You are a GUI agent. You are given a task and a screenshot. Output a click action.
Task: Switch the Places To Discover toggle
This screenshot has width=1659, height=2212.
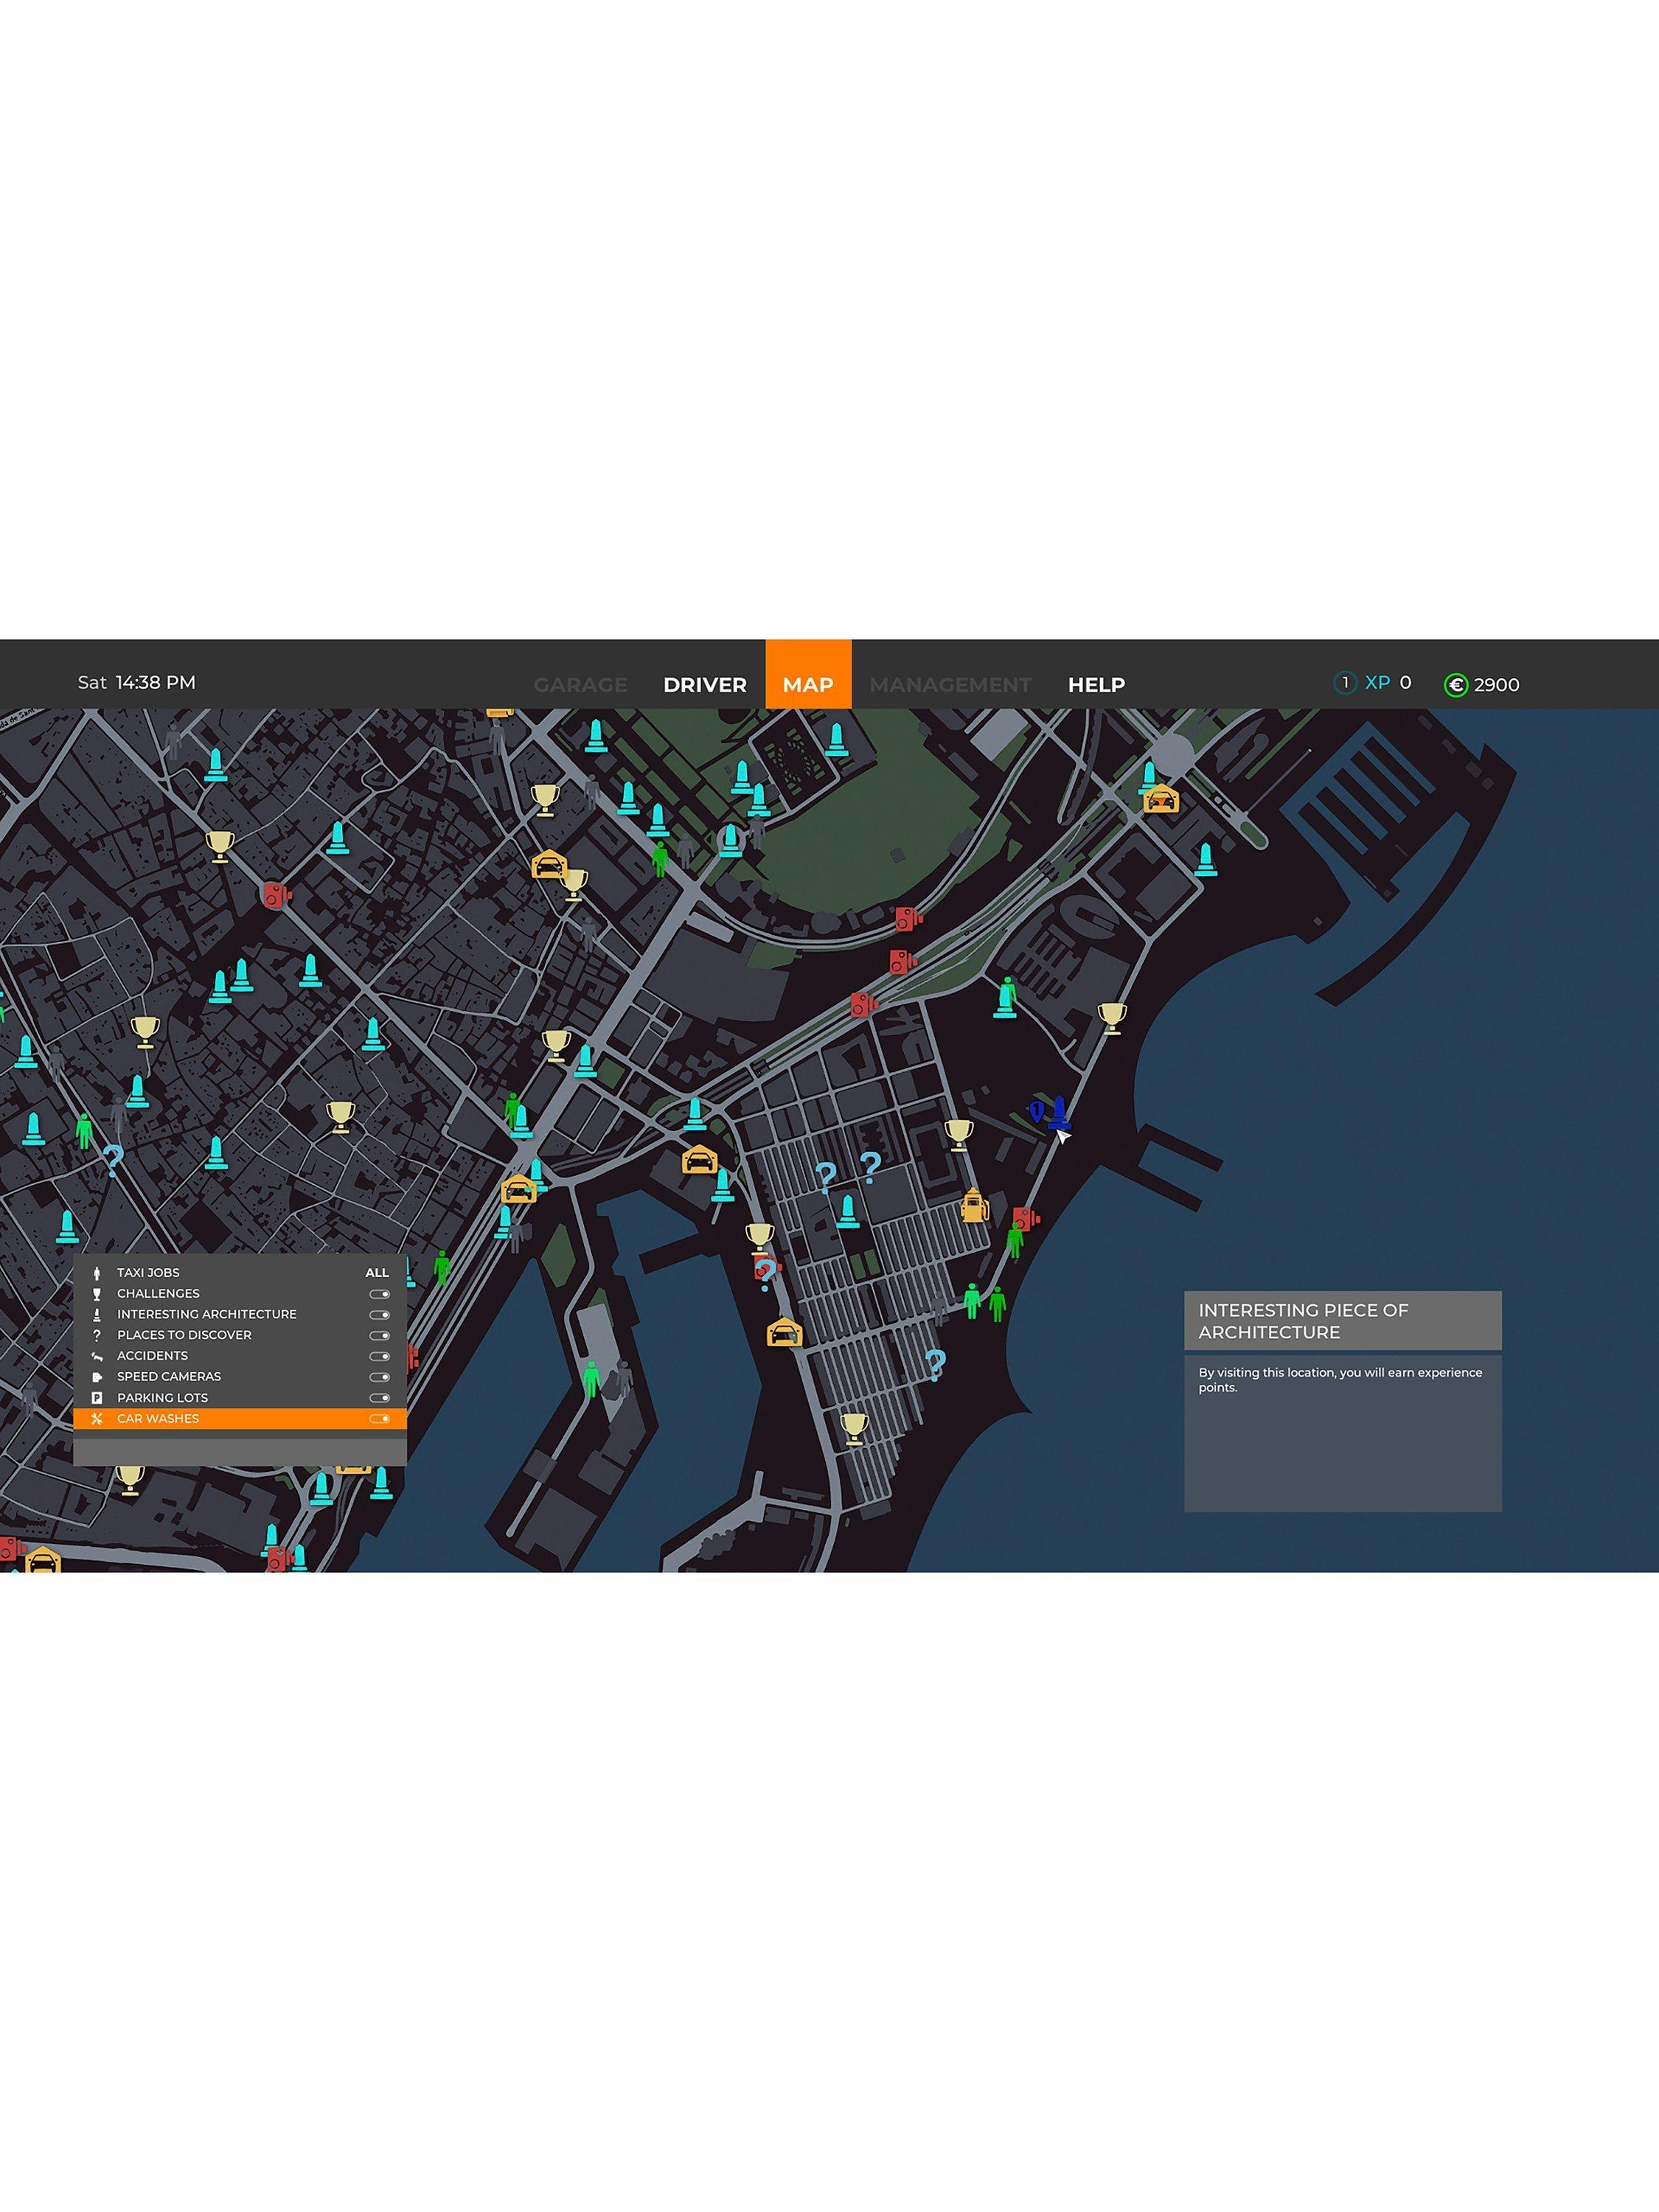click(379, 1336)
